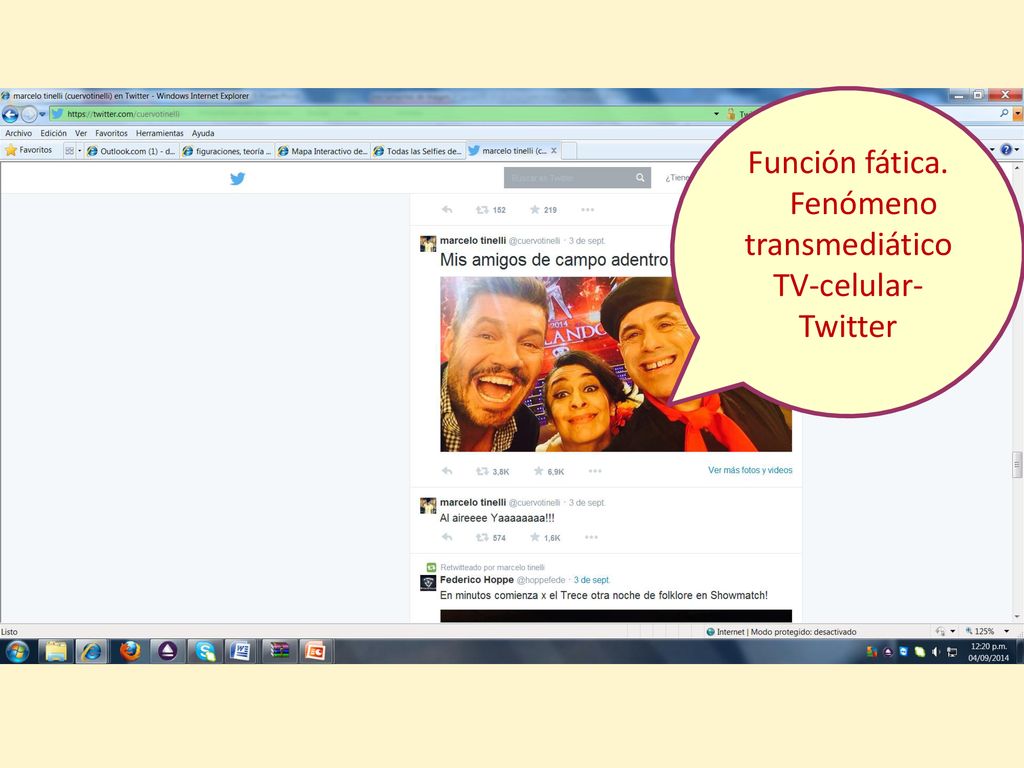The width and height of the screenshot is (1024, 768).
Task: Switch to the Outlook.com tab
Action: tap(131, 151)
